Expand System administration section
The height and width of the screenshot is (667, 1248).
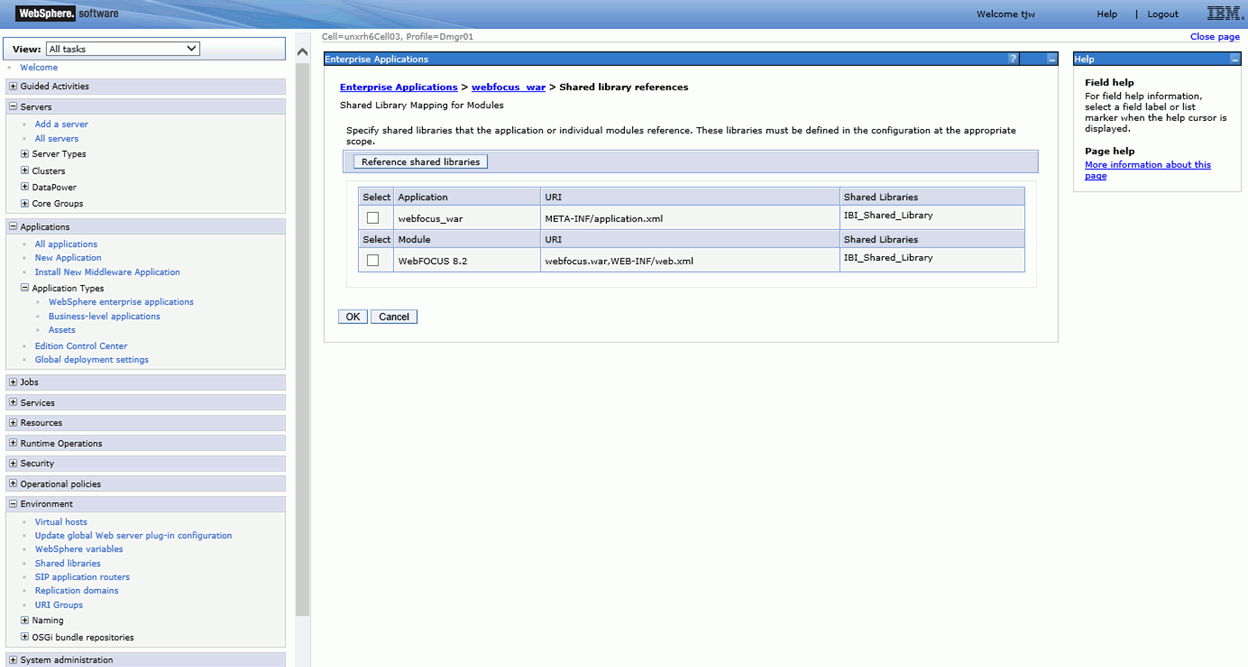[13, 660]
